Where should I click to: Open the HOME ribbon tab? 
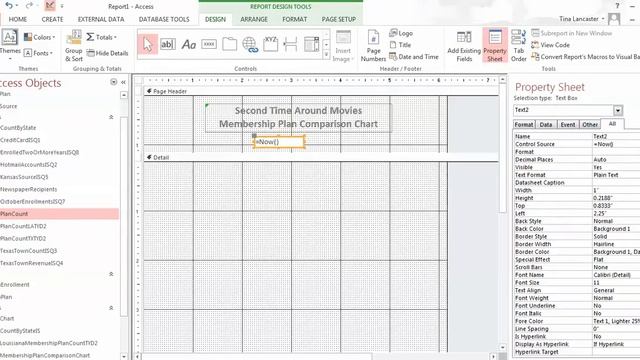(x=18, y=19)
